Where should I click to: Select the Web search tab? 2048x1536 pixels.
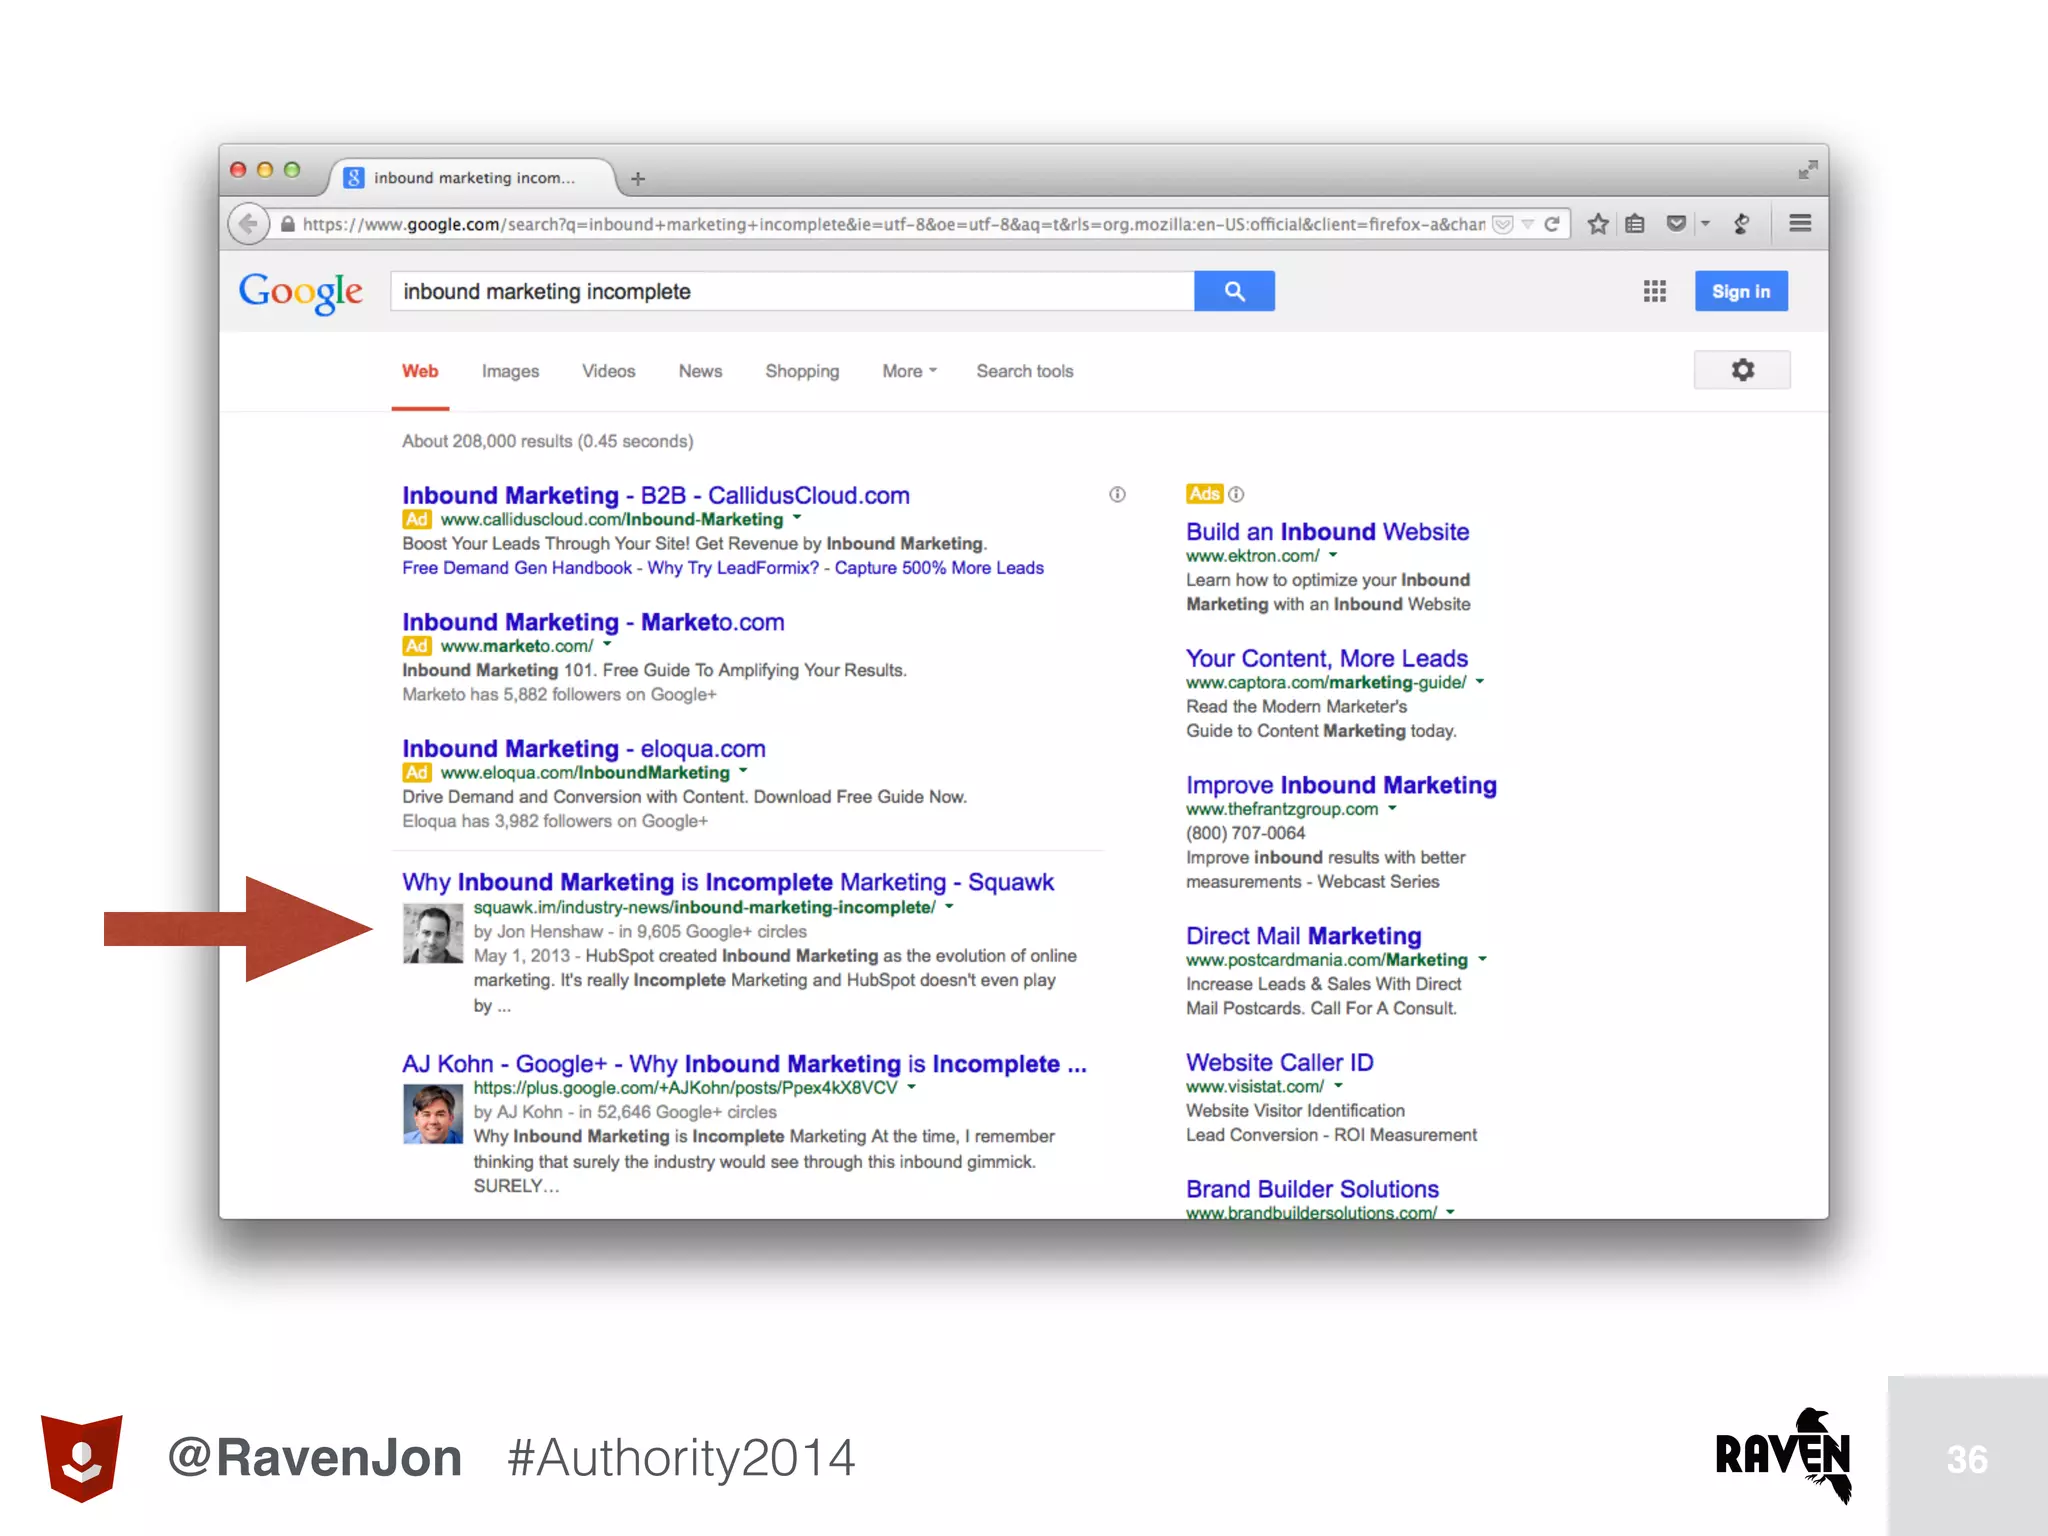420,371
